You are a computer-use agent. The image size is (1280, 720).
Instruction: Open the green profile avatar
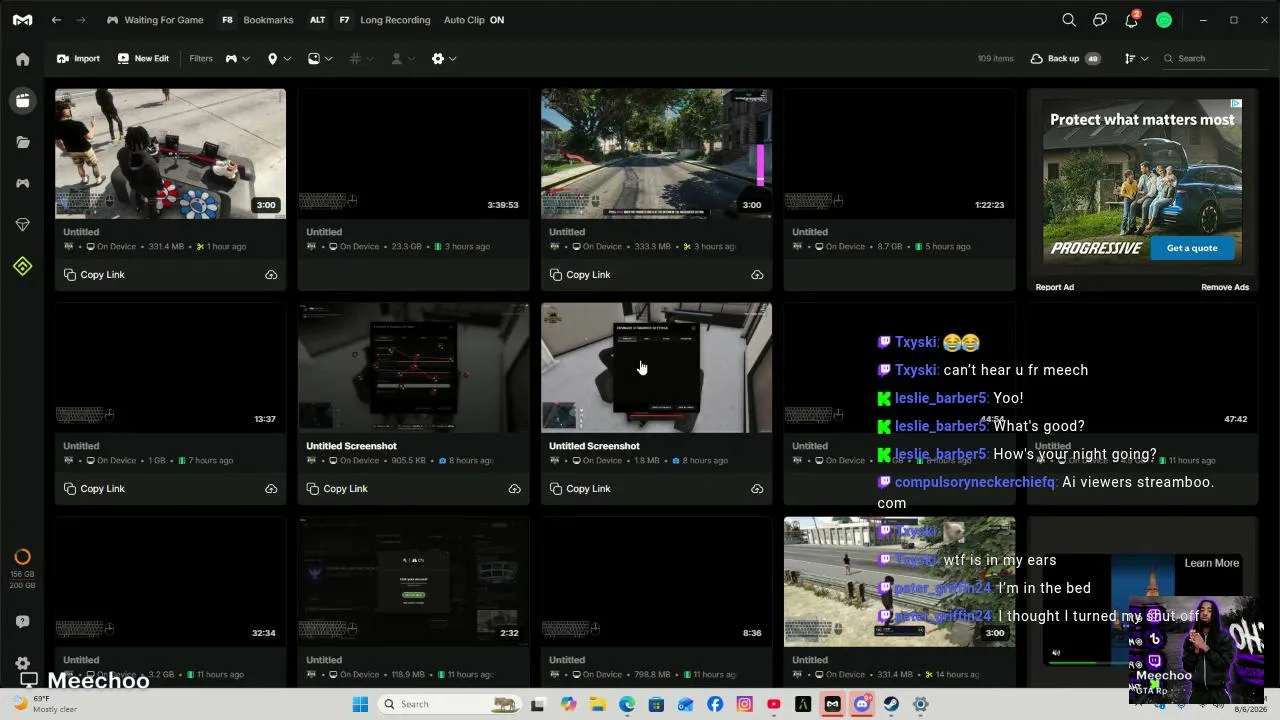(x=1164, y=20)
